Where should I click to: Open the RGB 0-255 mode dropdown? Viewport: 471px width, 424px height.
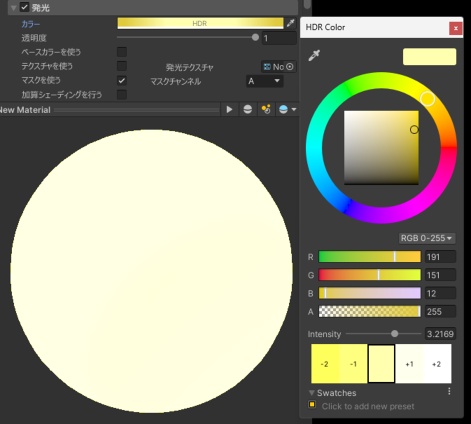427,238
